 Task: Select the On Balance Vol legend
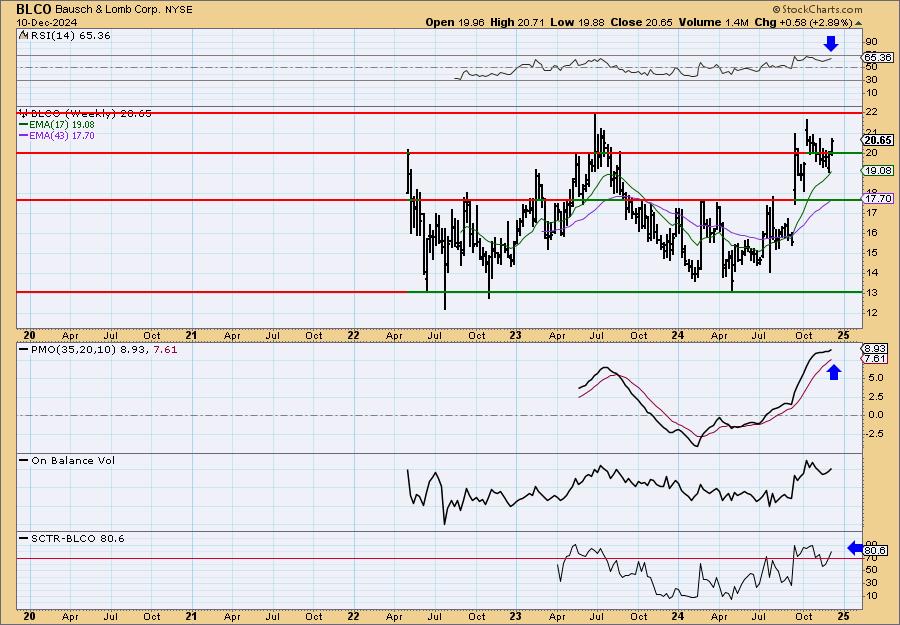coord(67,460)
